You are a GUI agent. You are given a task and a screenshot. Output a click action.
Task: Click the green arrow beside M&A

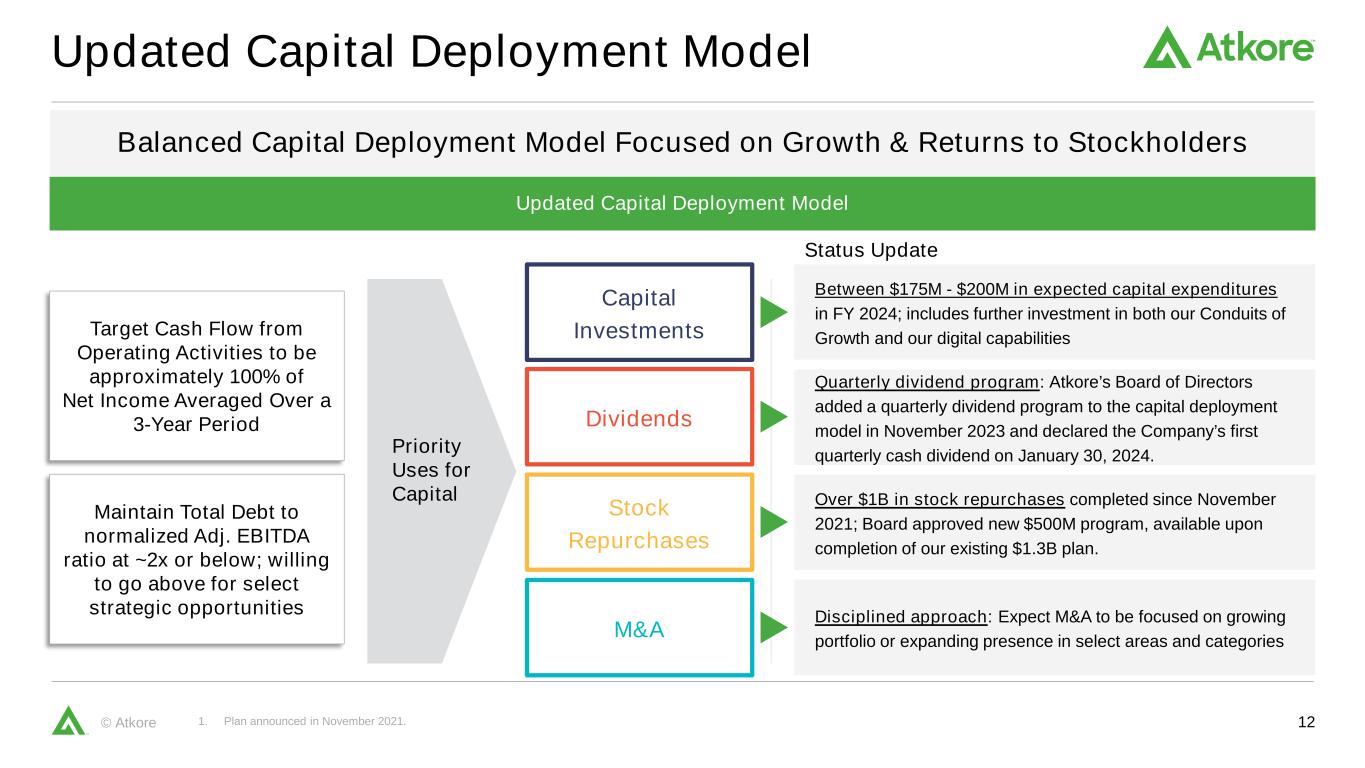pos(775,628)
